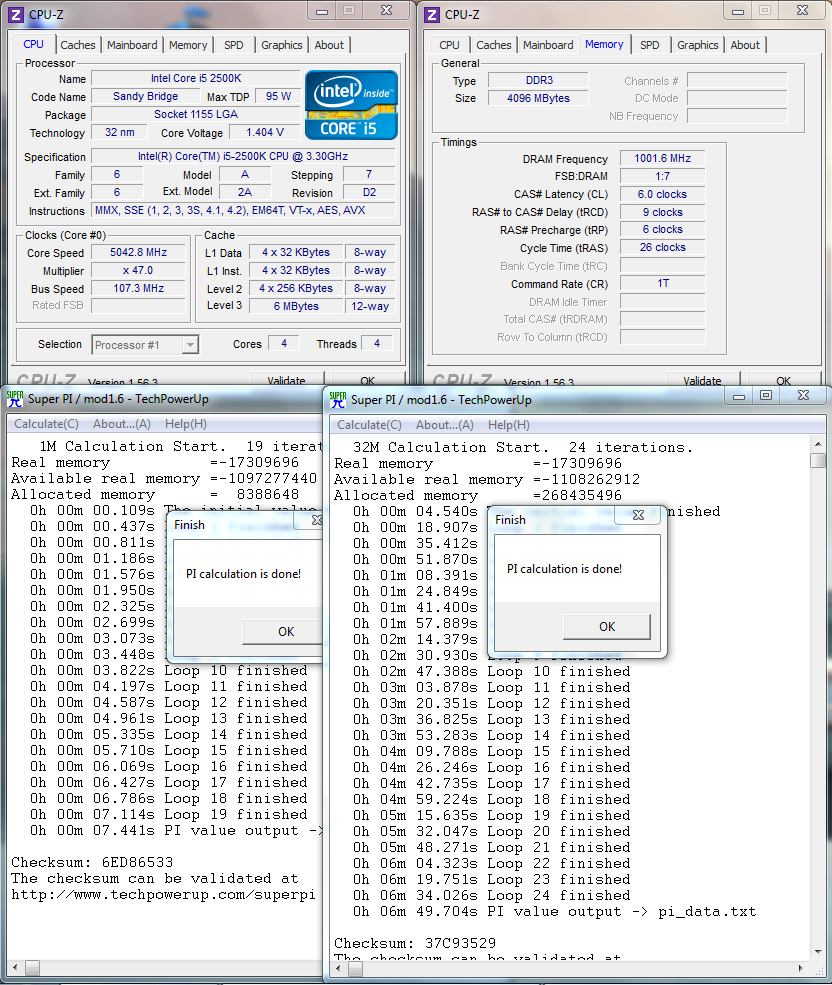Open About...(A) menu in the 1M Super PI window
The height and width of the screenshot is (985, 832).
[122, 424]
